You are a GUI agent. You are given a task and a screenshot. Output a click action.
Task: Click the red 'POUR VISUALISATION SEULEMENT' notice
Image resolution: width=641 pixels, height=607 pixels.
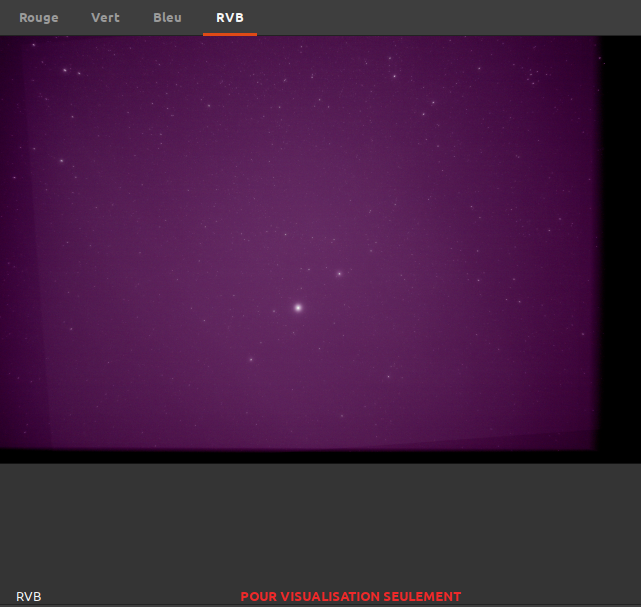click(x=351, y=597)
